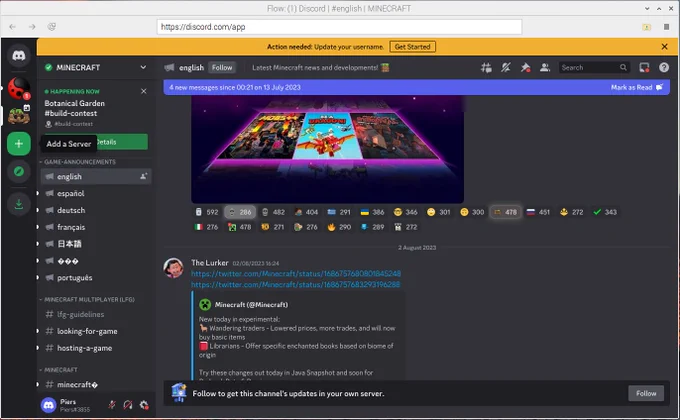Open Discord direct messages home icon
The width and height of the screenshot is (680, 420).
19,55
